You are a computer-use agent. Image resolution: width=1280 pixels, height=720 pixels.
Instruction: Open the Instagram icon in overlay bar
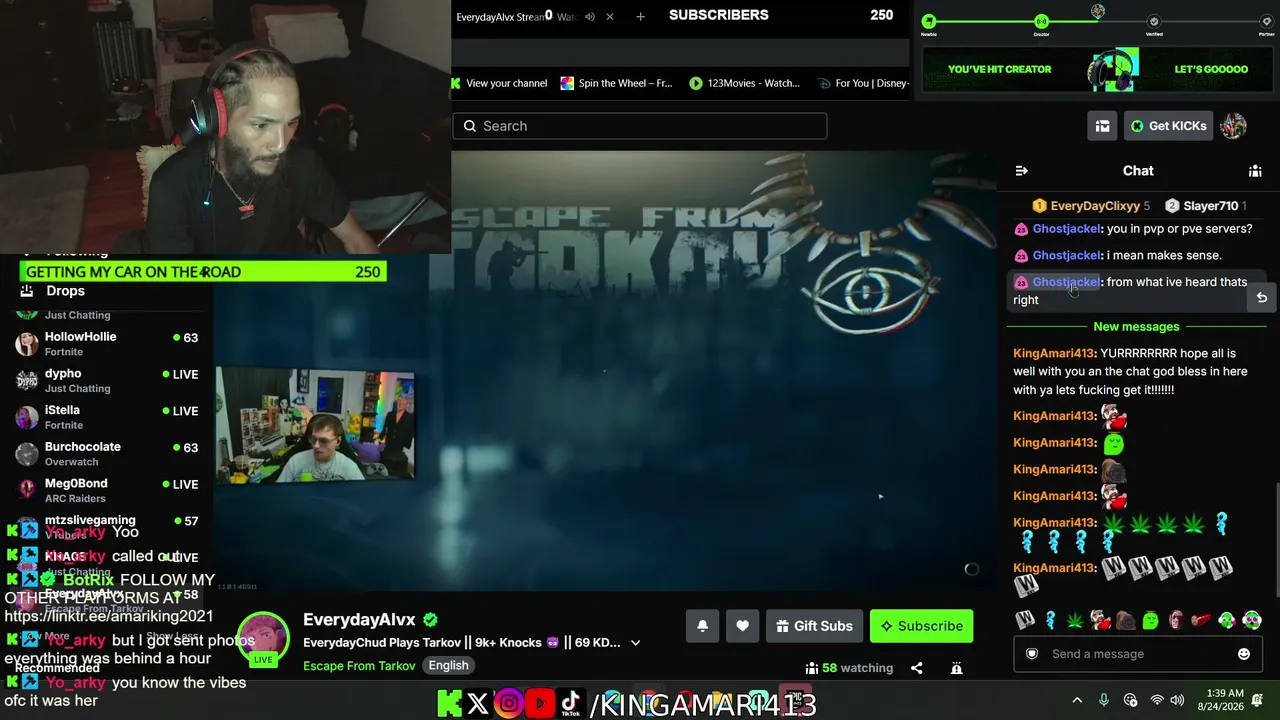[x=509, y=704]
